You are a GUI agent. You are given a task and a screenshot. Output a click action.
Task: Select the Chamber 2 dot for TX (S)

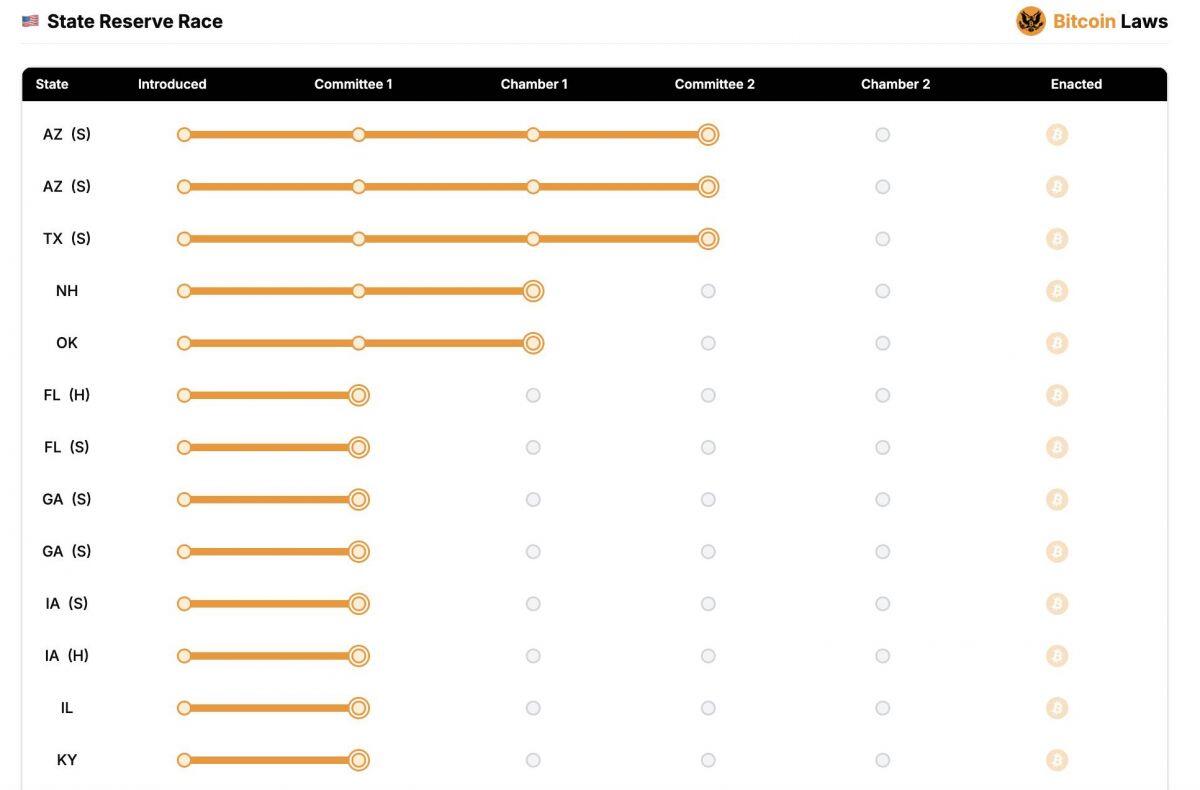click(x=882, y=239)
